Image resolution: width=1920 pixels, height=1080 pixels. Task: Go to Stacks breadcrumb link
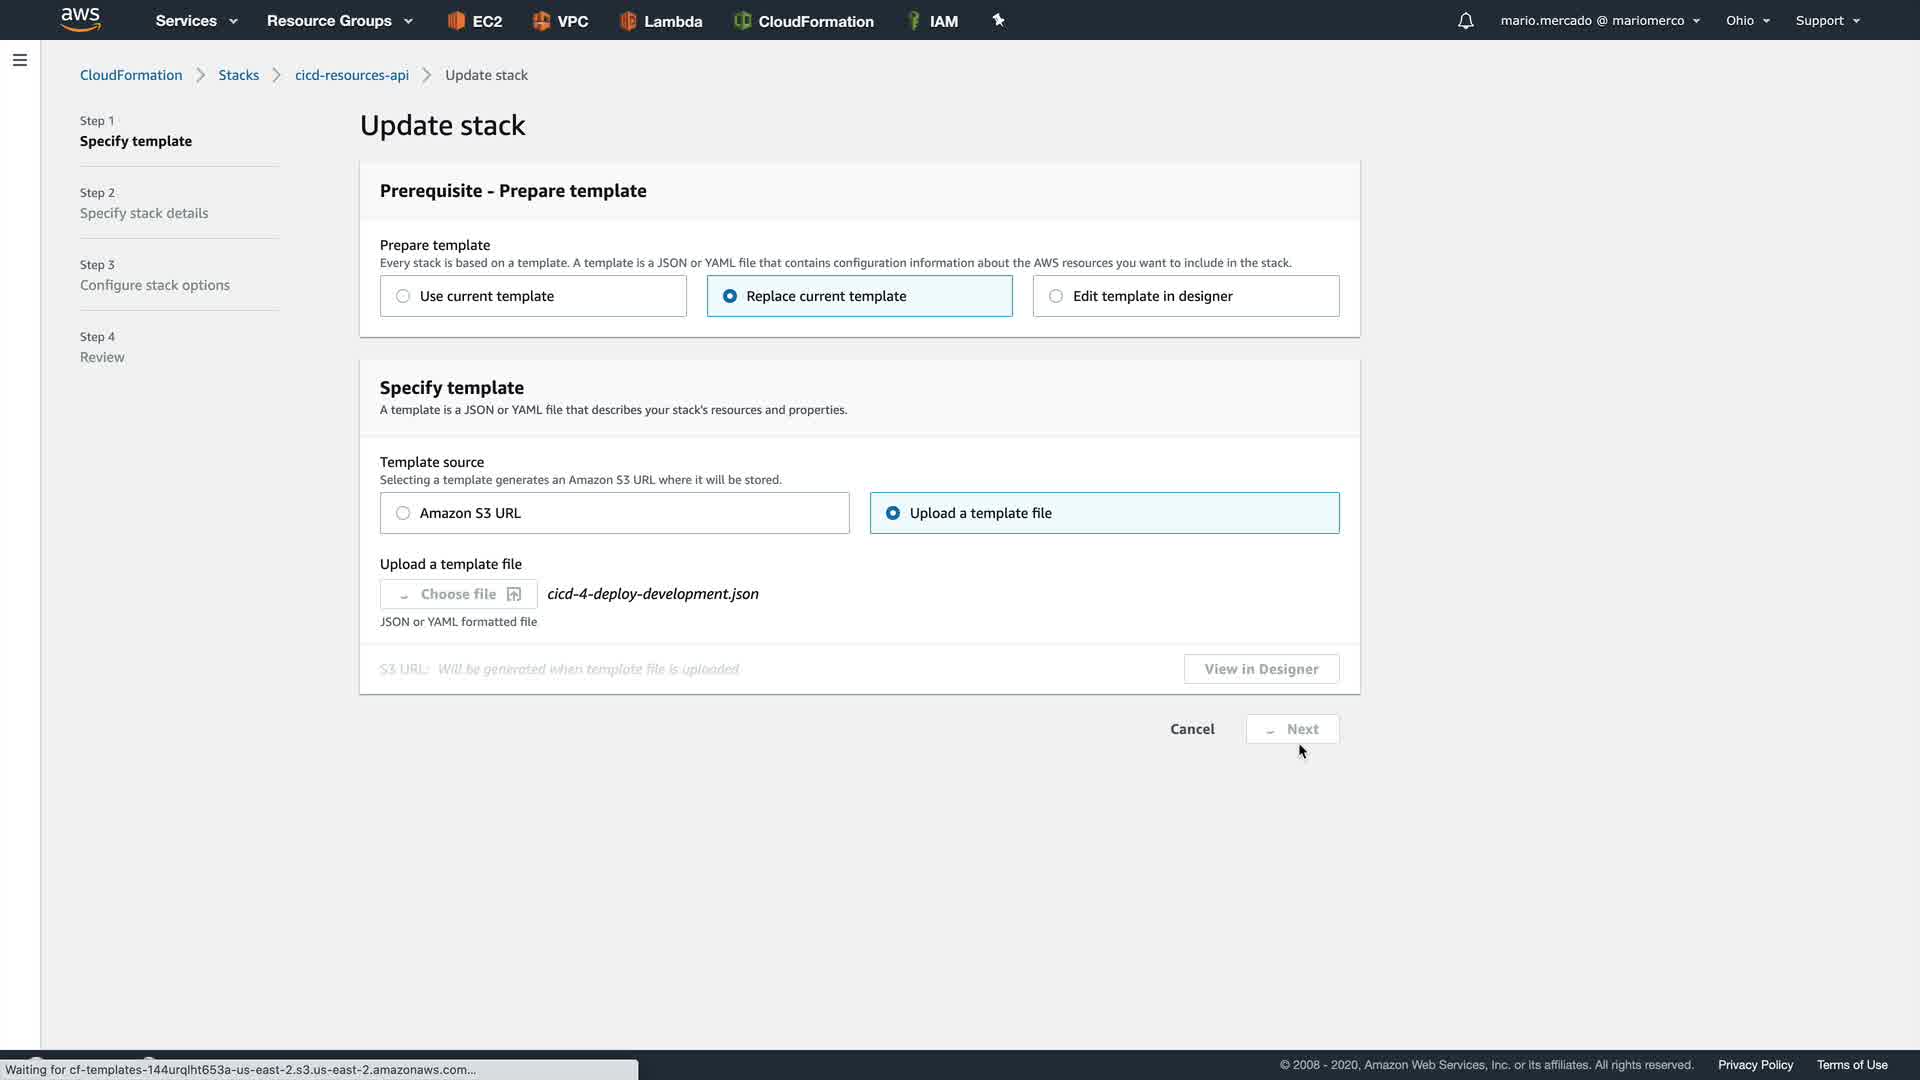coord(238,75)
